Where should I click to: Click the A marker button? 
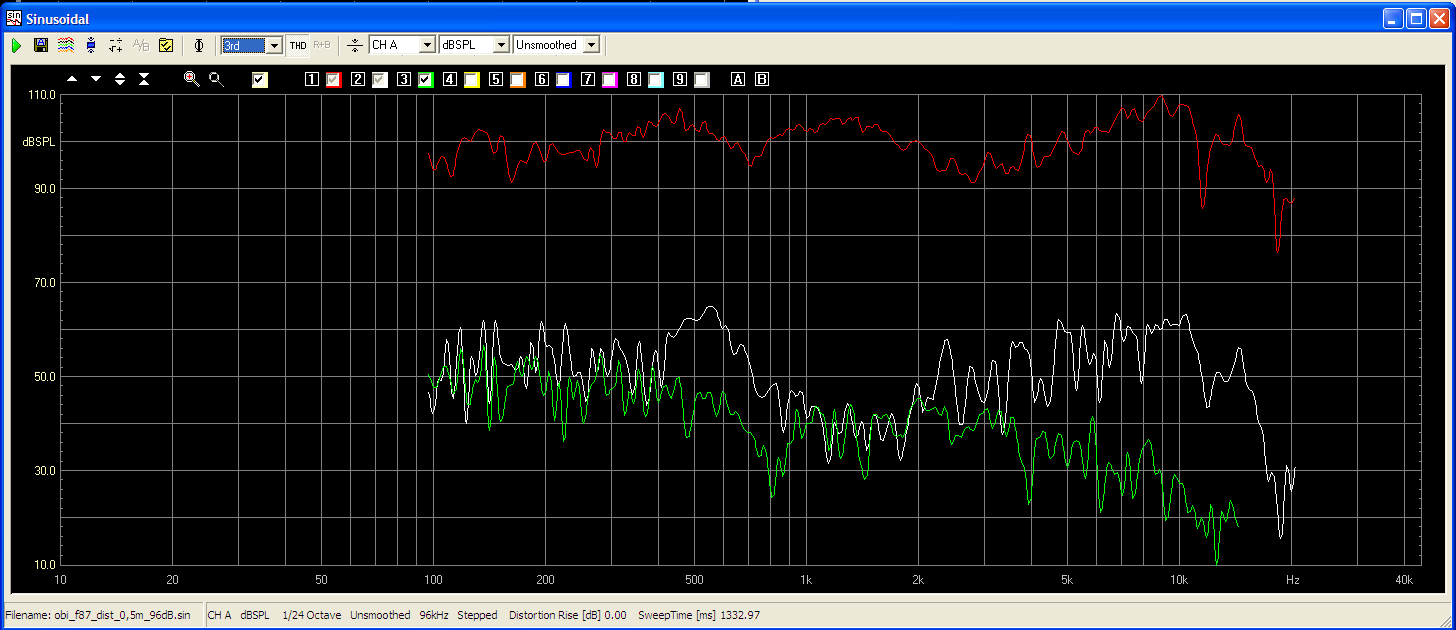pos(738,79)
